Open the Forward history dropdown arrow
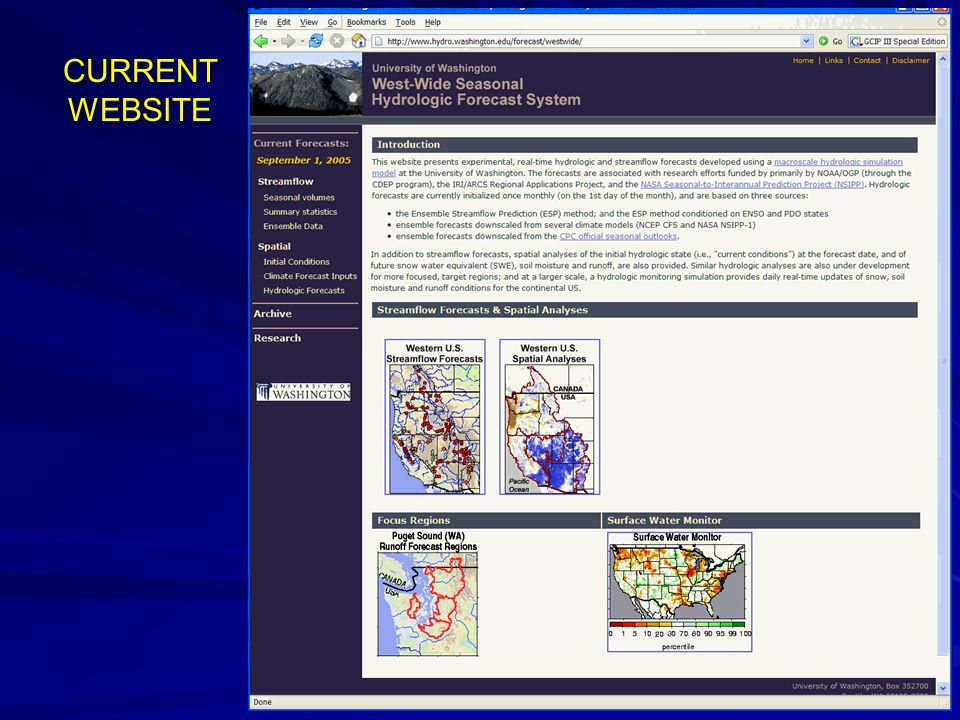The width and height of the screenshot is (960, 720). pos(302,42)
